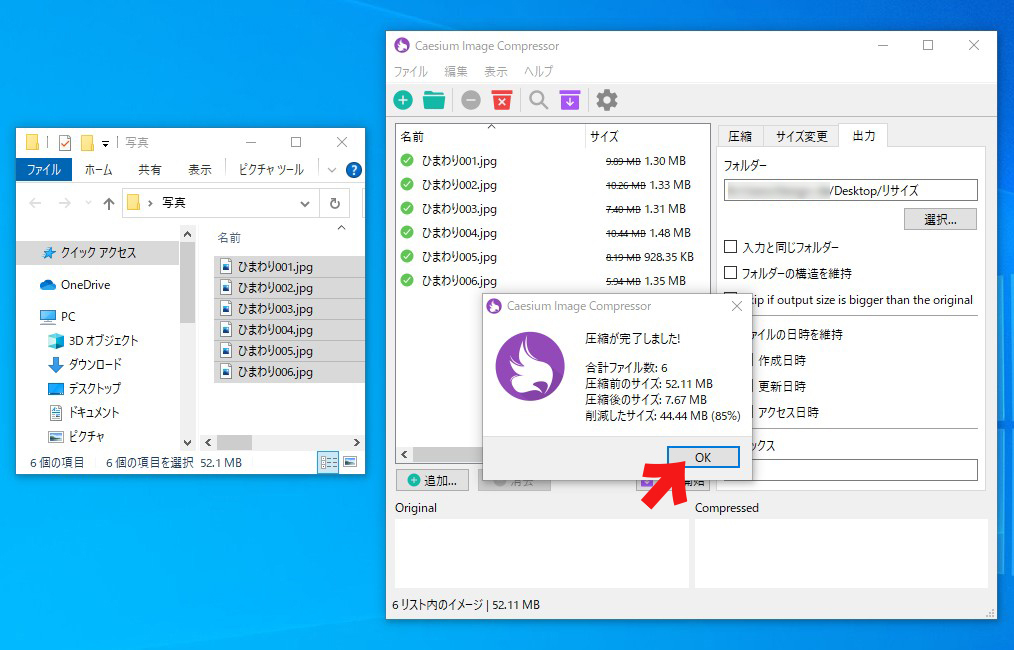The width and height of the screenshot is (1014, 650).
Task: Open the 表示 menu in Caesium
Action: pos(496,71)
